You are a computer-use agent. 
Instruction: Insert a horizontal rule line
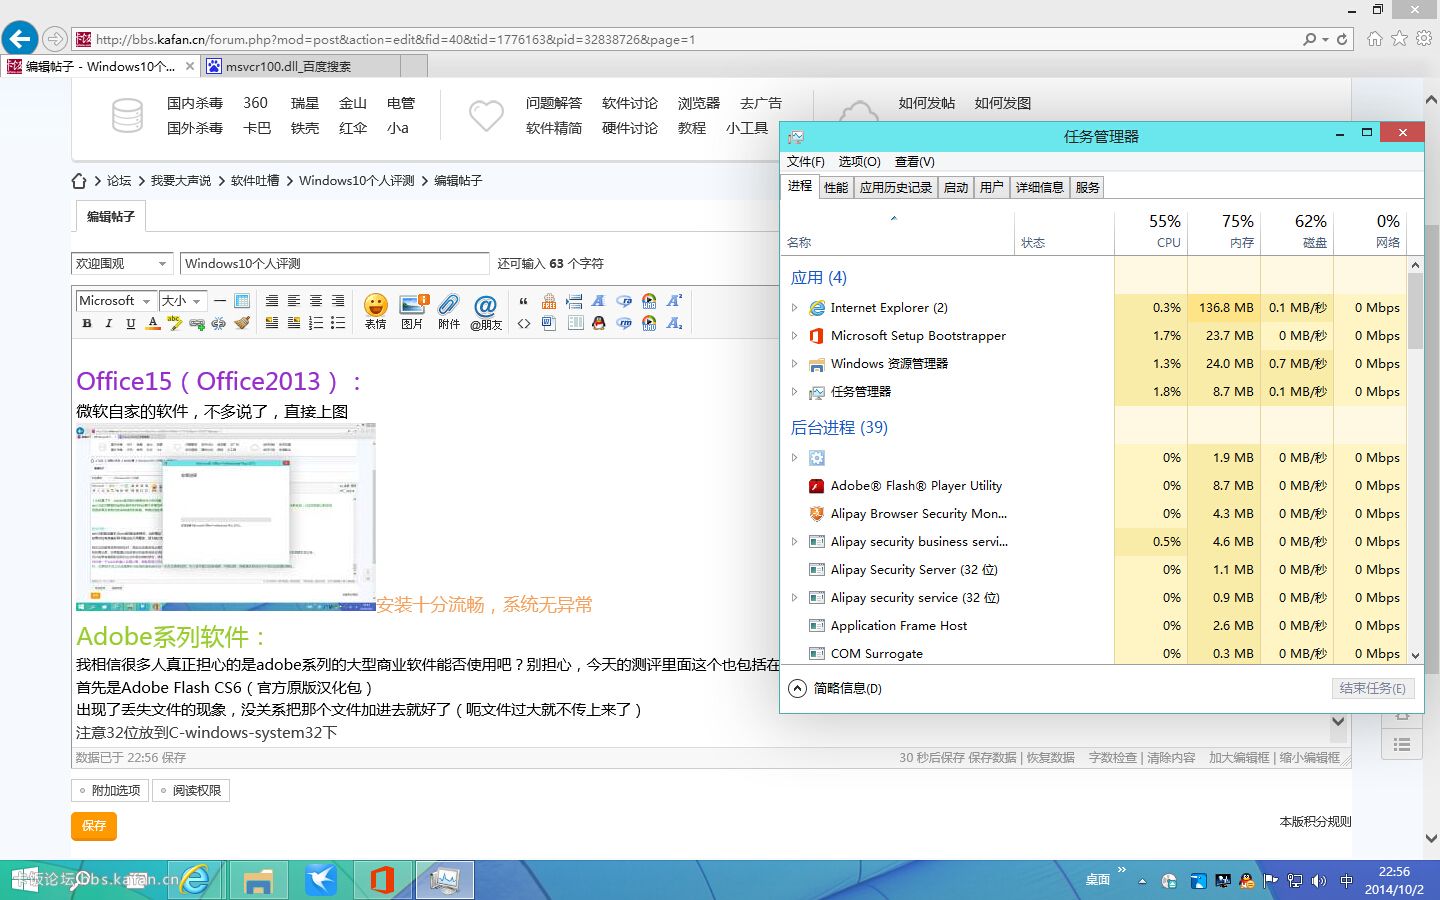(x=220, y=301)
